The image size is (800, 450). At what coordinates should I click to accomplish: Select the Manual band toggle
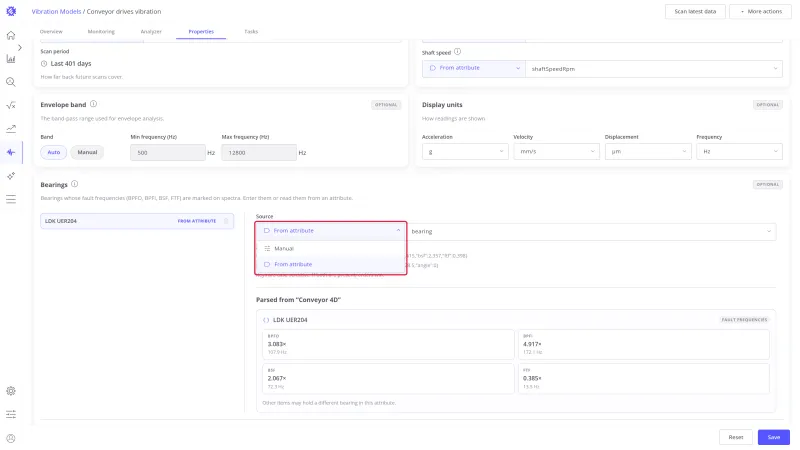[x=87, y=152]
